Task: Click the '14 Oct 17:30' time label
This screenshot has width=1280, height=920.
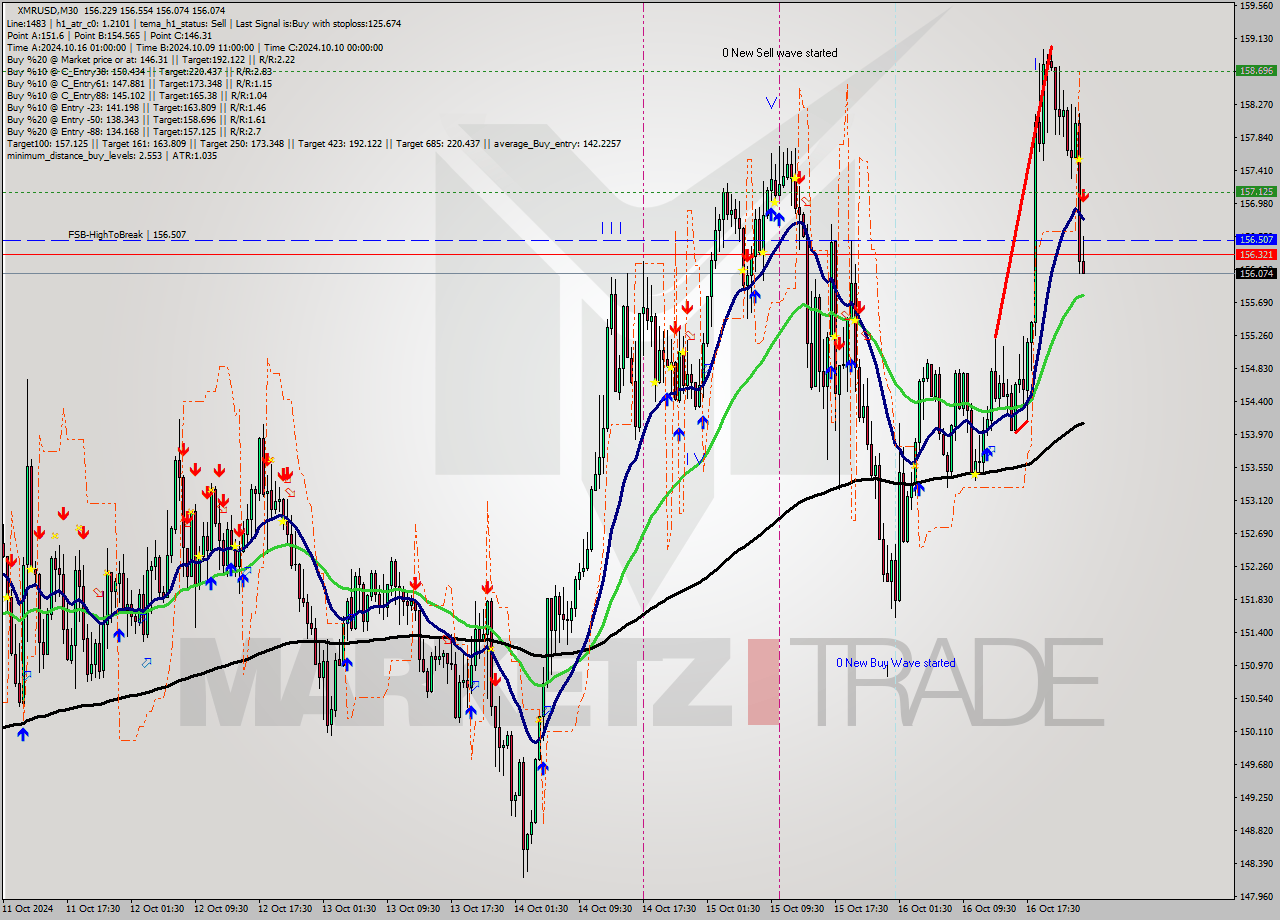Action: [669, 909]
